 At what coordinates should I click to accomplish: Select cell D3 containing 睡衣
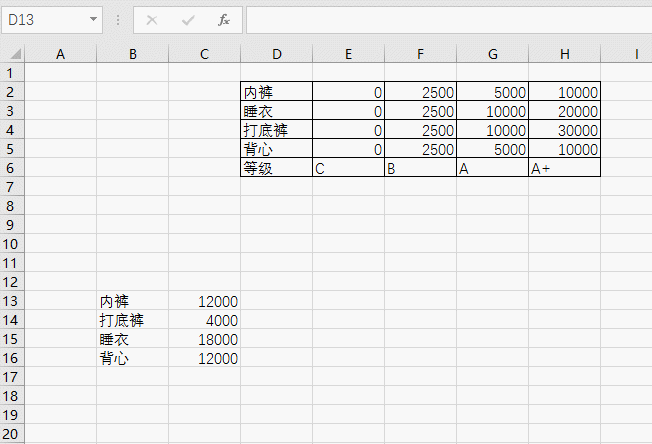coord(277,111)
